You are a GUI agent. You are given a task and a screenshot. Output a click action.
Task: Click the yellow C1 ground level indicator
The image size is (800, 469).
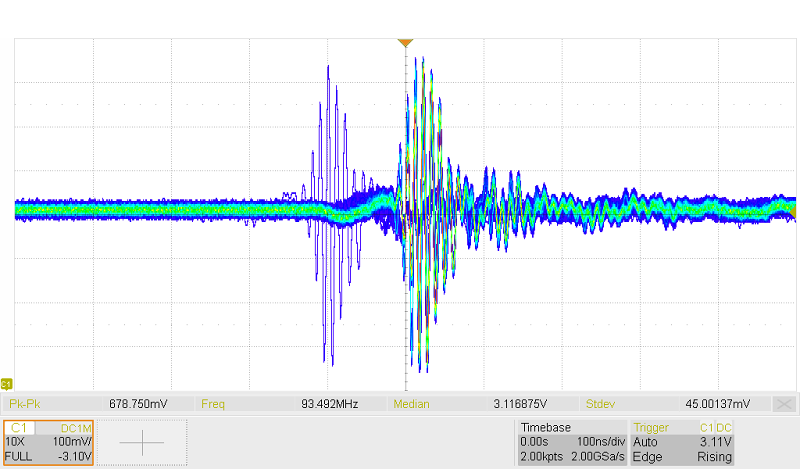(7, 383)
